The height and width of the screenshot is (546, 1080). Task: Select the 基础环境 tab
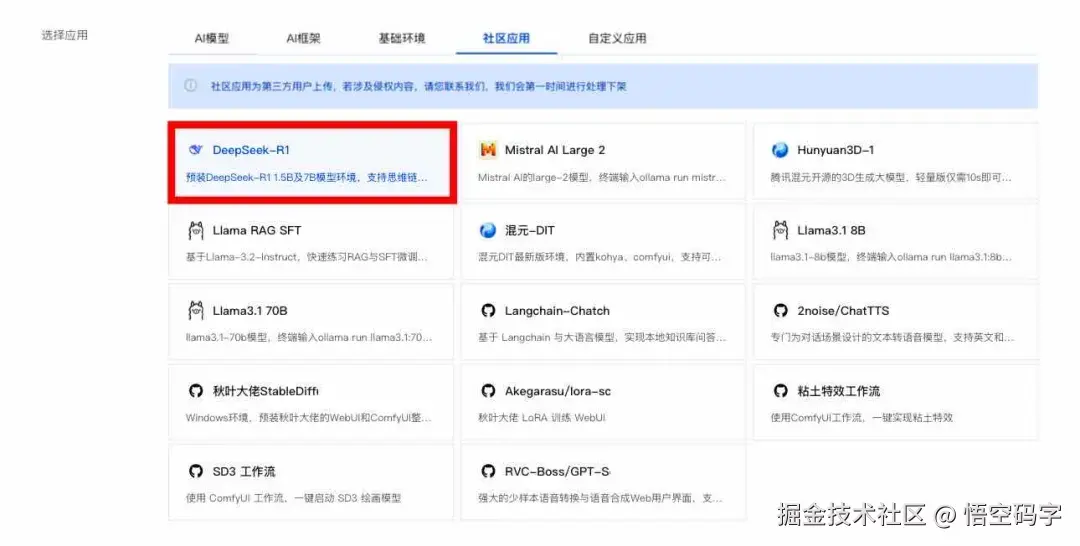click(x=402, y=38)
